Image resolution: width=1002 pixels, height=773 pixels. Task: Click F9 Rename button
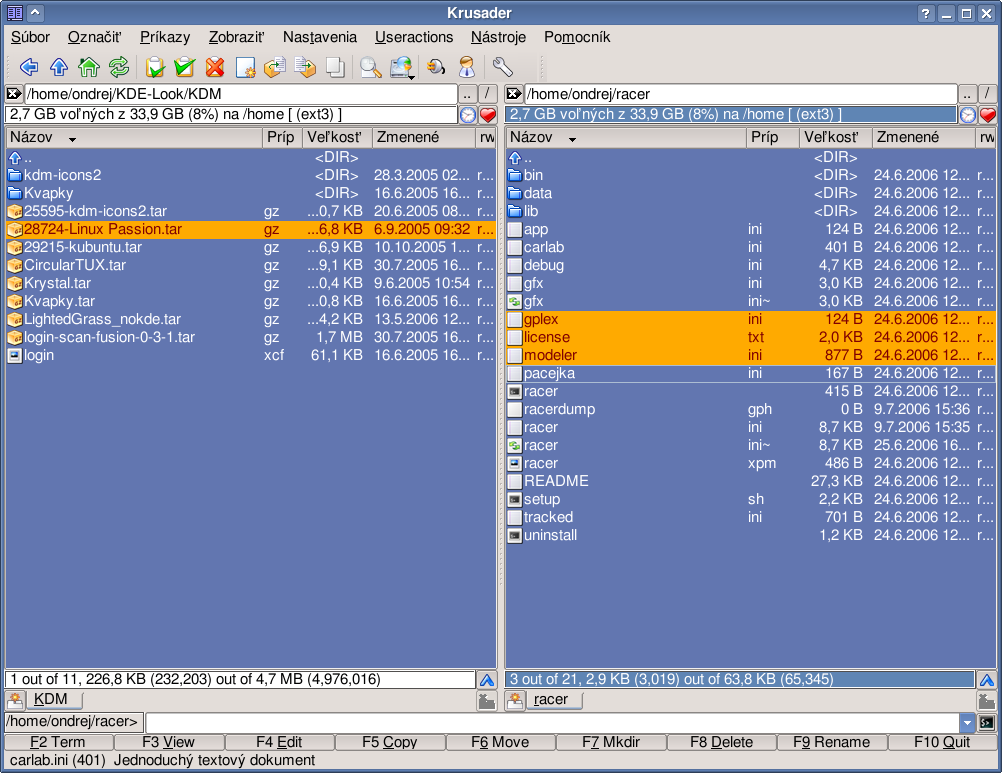click(831, 742)
